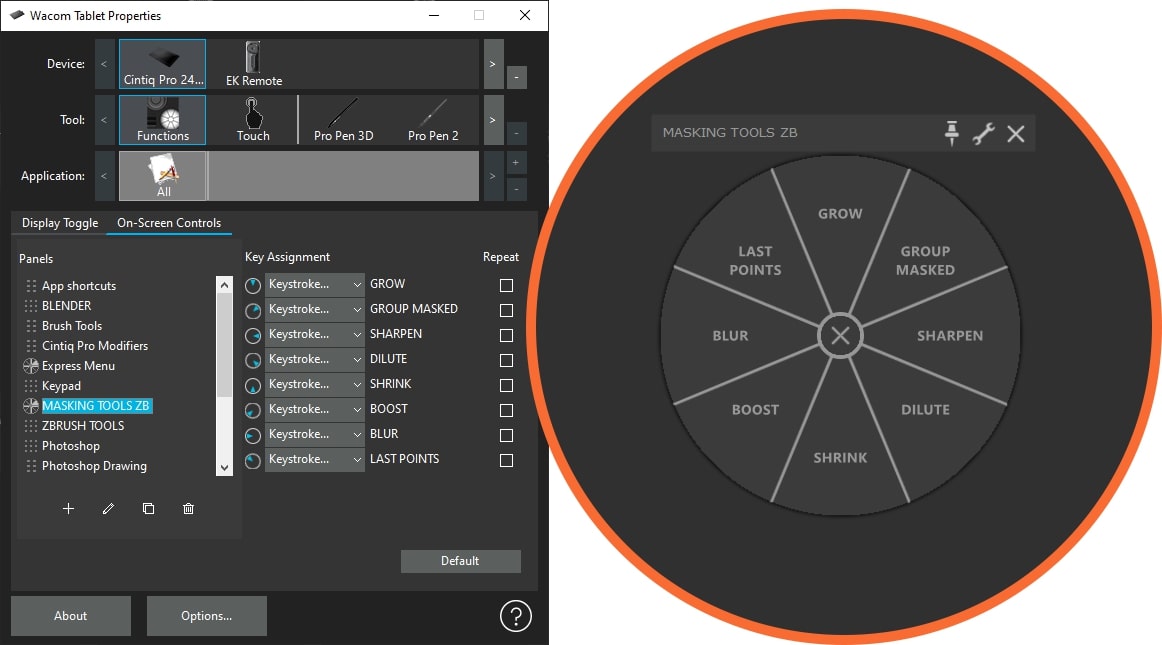
Task: Select the Photoshop Drawing panel
Action: coord(94,466)
